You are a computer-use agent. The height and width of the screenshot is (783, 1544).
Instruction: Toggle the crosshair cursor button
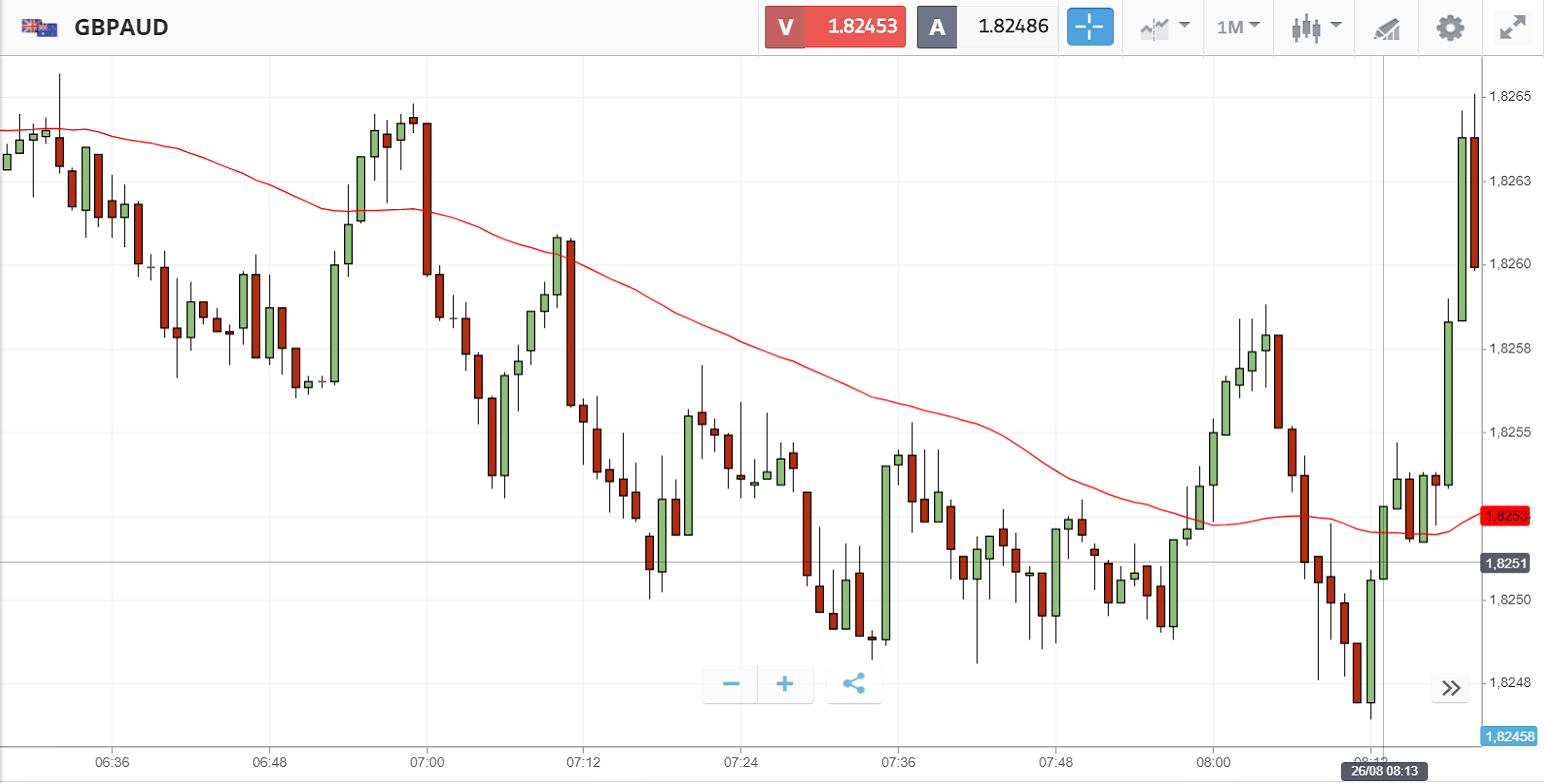click(x=1090, y=27)
